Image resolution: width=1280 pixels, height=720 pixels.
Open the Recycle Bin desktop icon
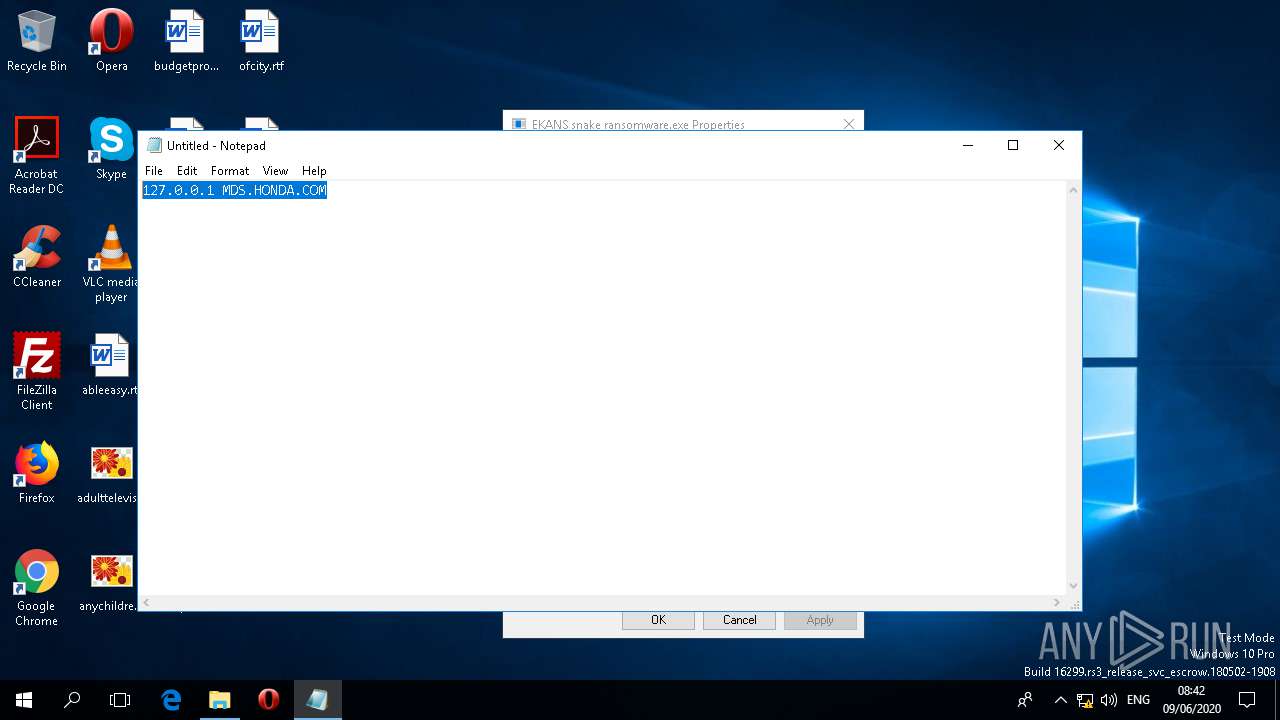(37, 40)
